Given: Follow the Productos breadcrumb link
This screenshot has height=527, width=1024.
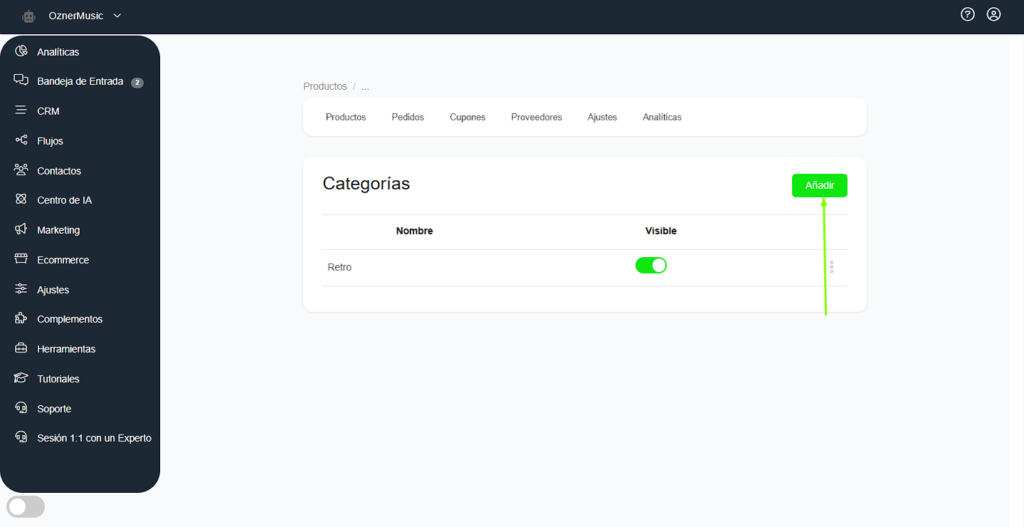Looking at the screenshot, I should point(325,87).
